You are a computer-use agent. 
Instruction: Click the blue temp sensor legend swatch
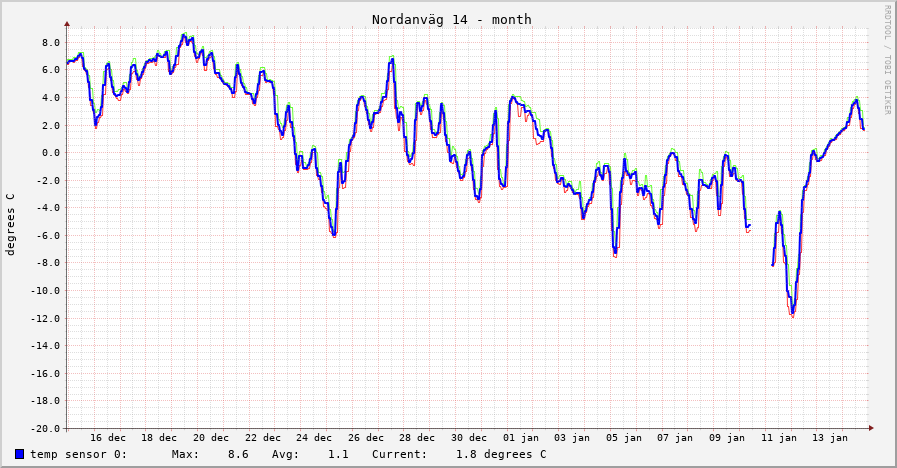coord(19,454)
